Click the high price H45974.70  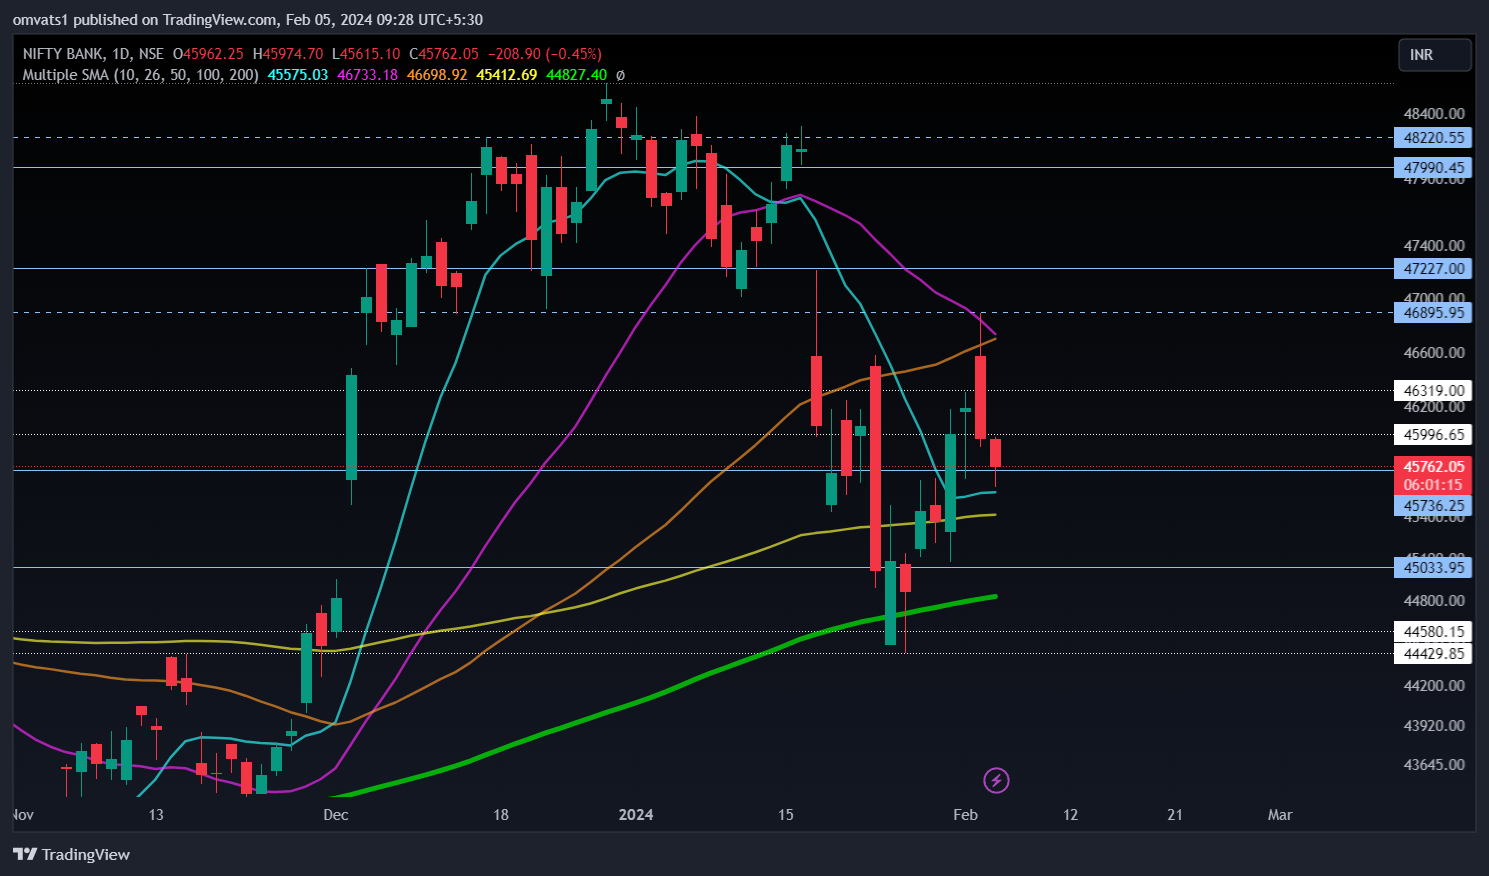point(288,54)
